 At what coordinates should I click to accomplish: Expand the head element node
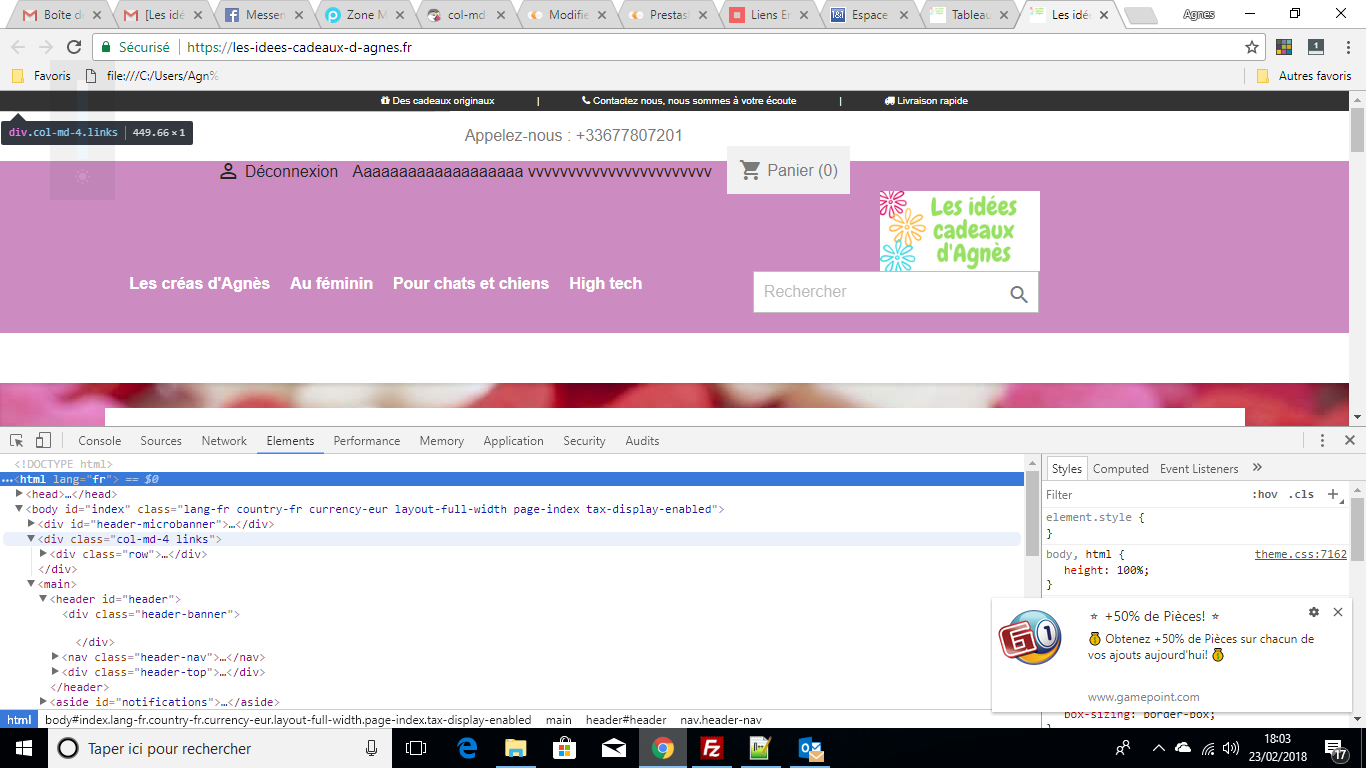[x=19, y=494]
